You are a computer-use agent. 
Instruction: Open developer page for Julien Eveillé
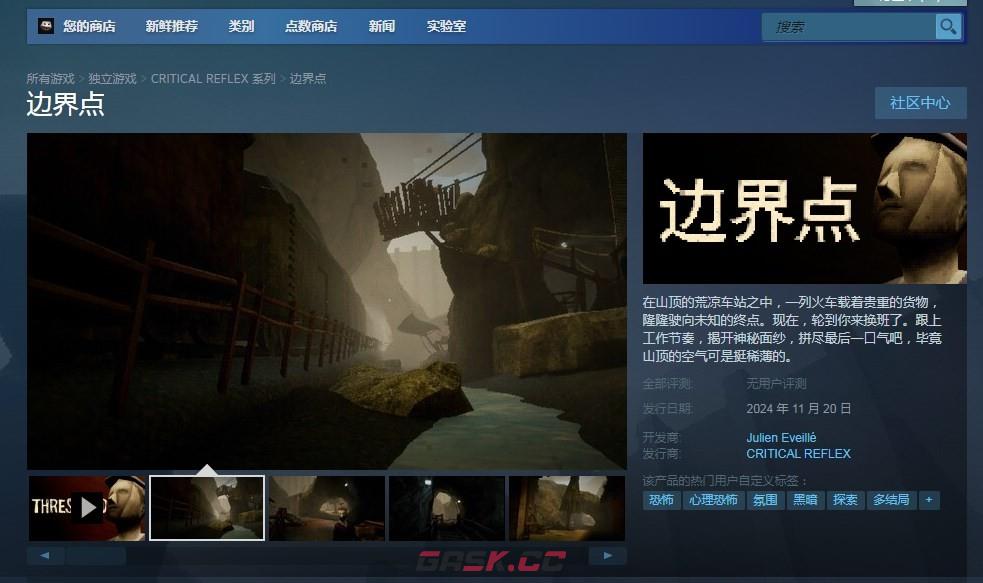point(782,437)
